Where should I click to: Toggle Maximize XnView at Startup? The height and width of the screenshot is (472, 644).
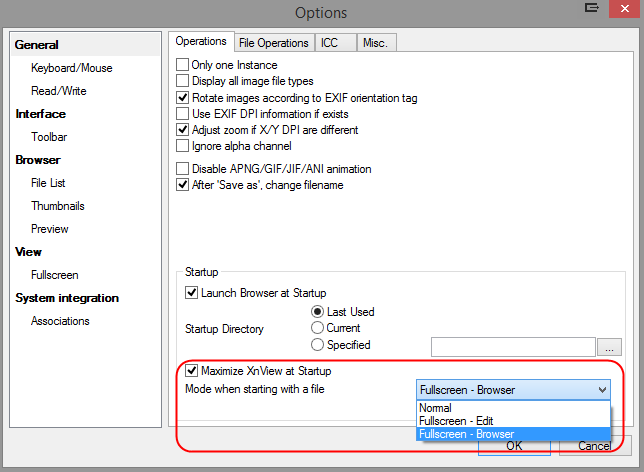pos(191,371)
